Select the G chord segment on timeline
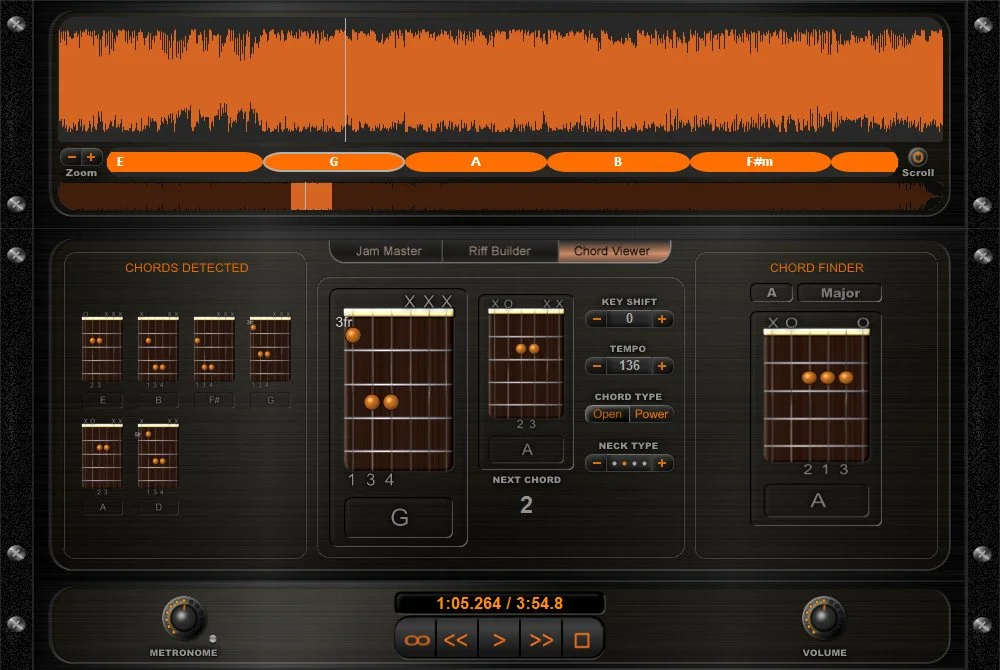Screen dimensions: 1000x670 [334, 162]
